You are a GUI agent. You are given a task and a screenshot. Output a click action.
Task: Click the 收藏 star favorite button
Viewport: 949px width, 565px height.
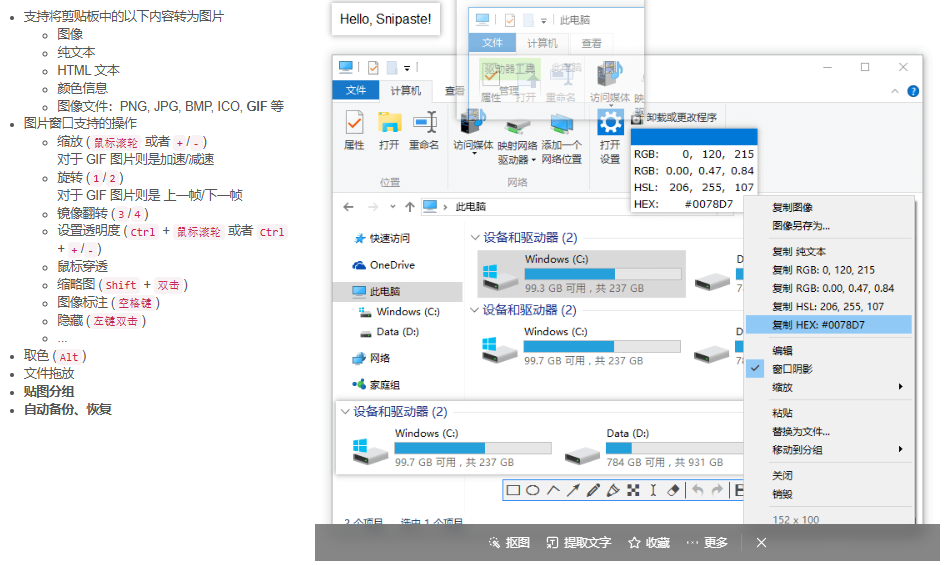649,543
